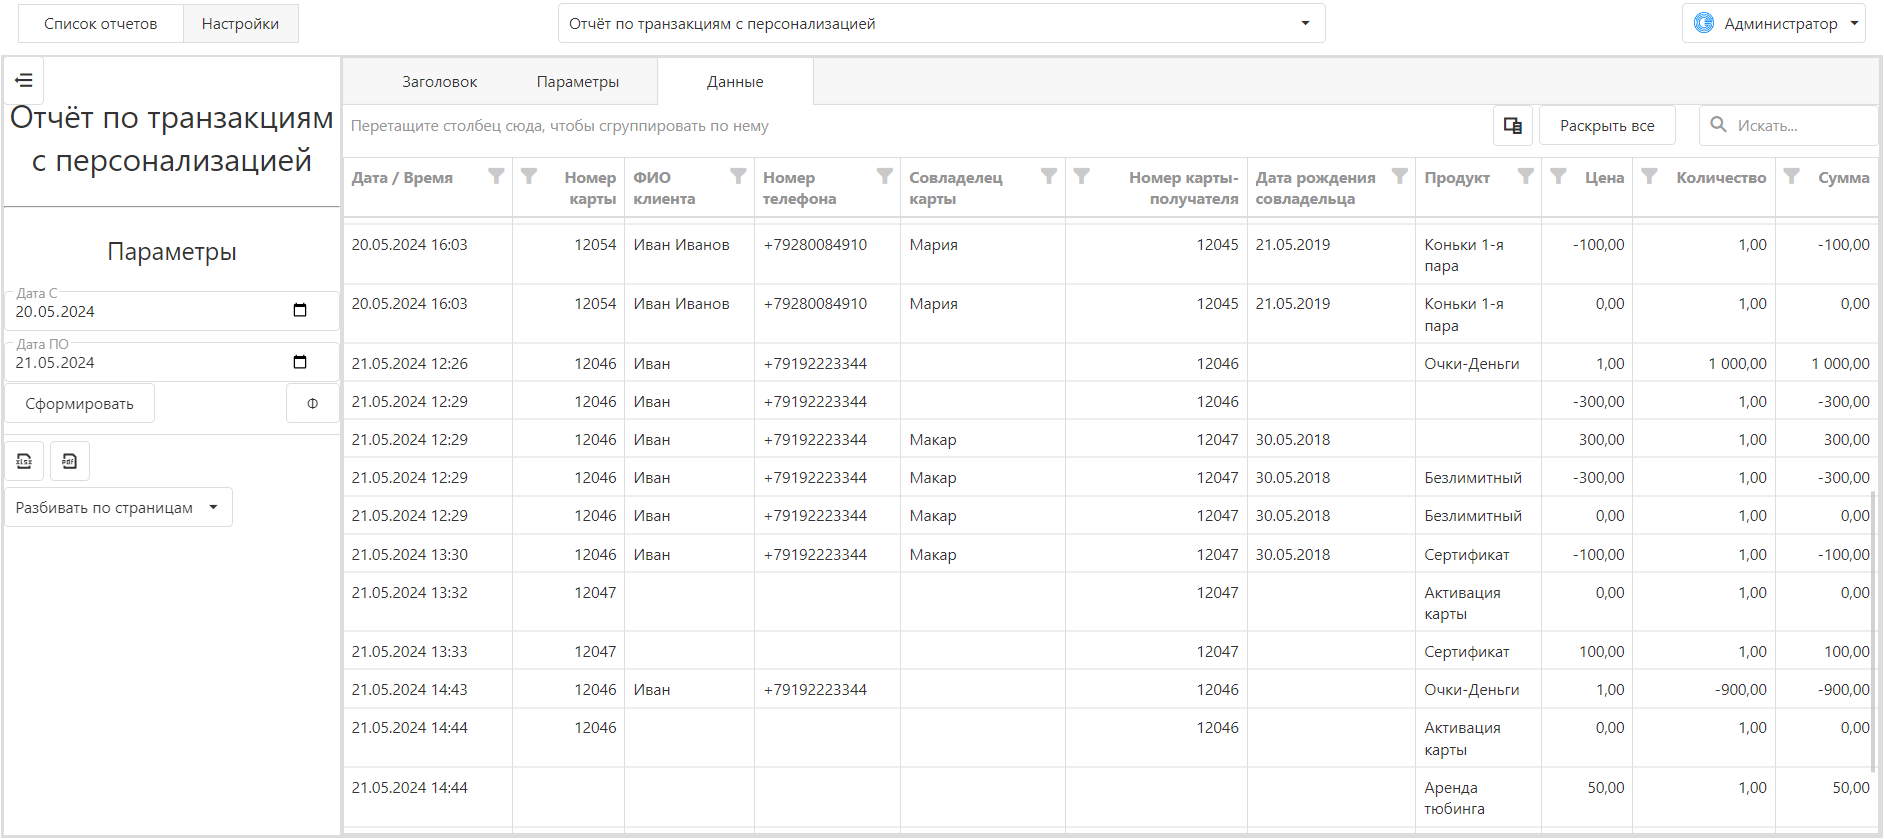Open calendar picker in Дата ПО field
The width and height of the screenshot is (1884, 839).
point(300,362)
